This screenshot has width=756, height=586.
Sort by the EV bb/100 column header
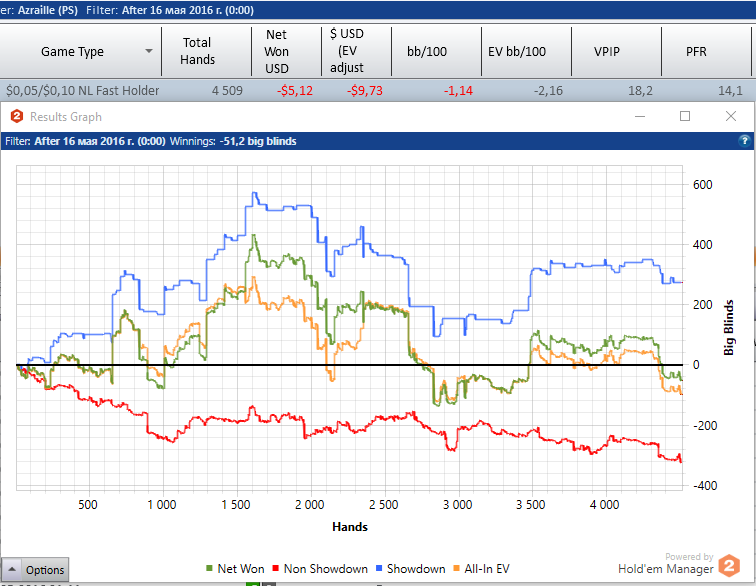(526, 51)
